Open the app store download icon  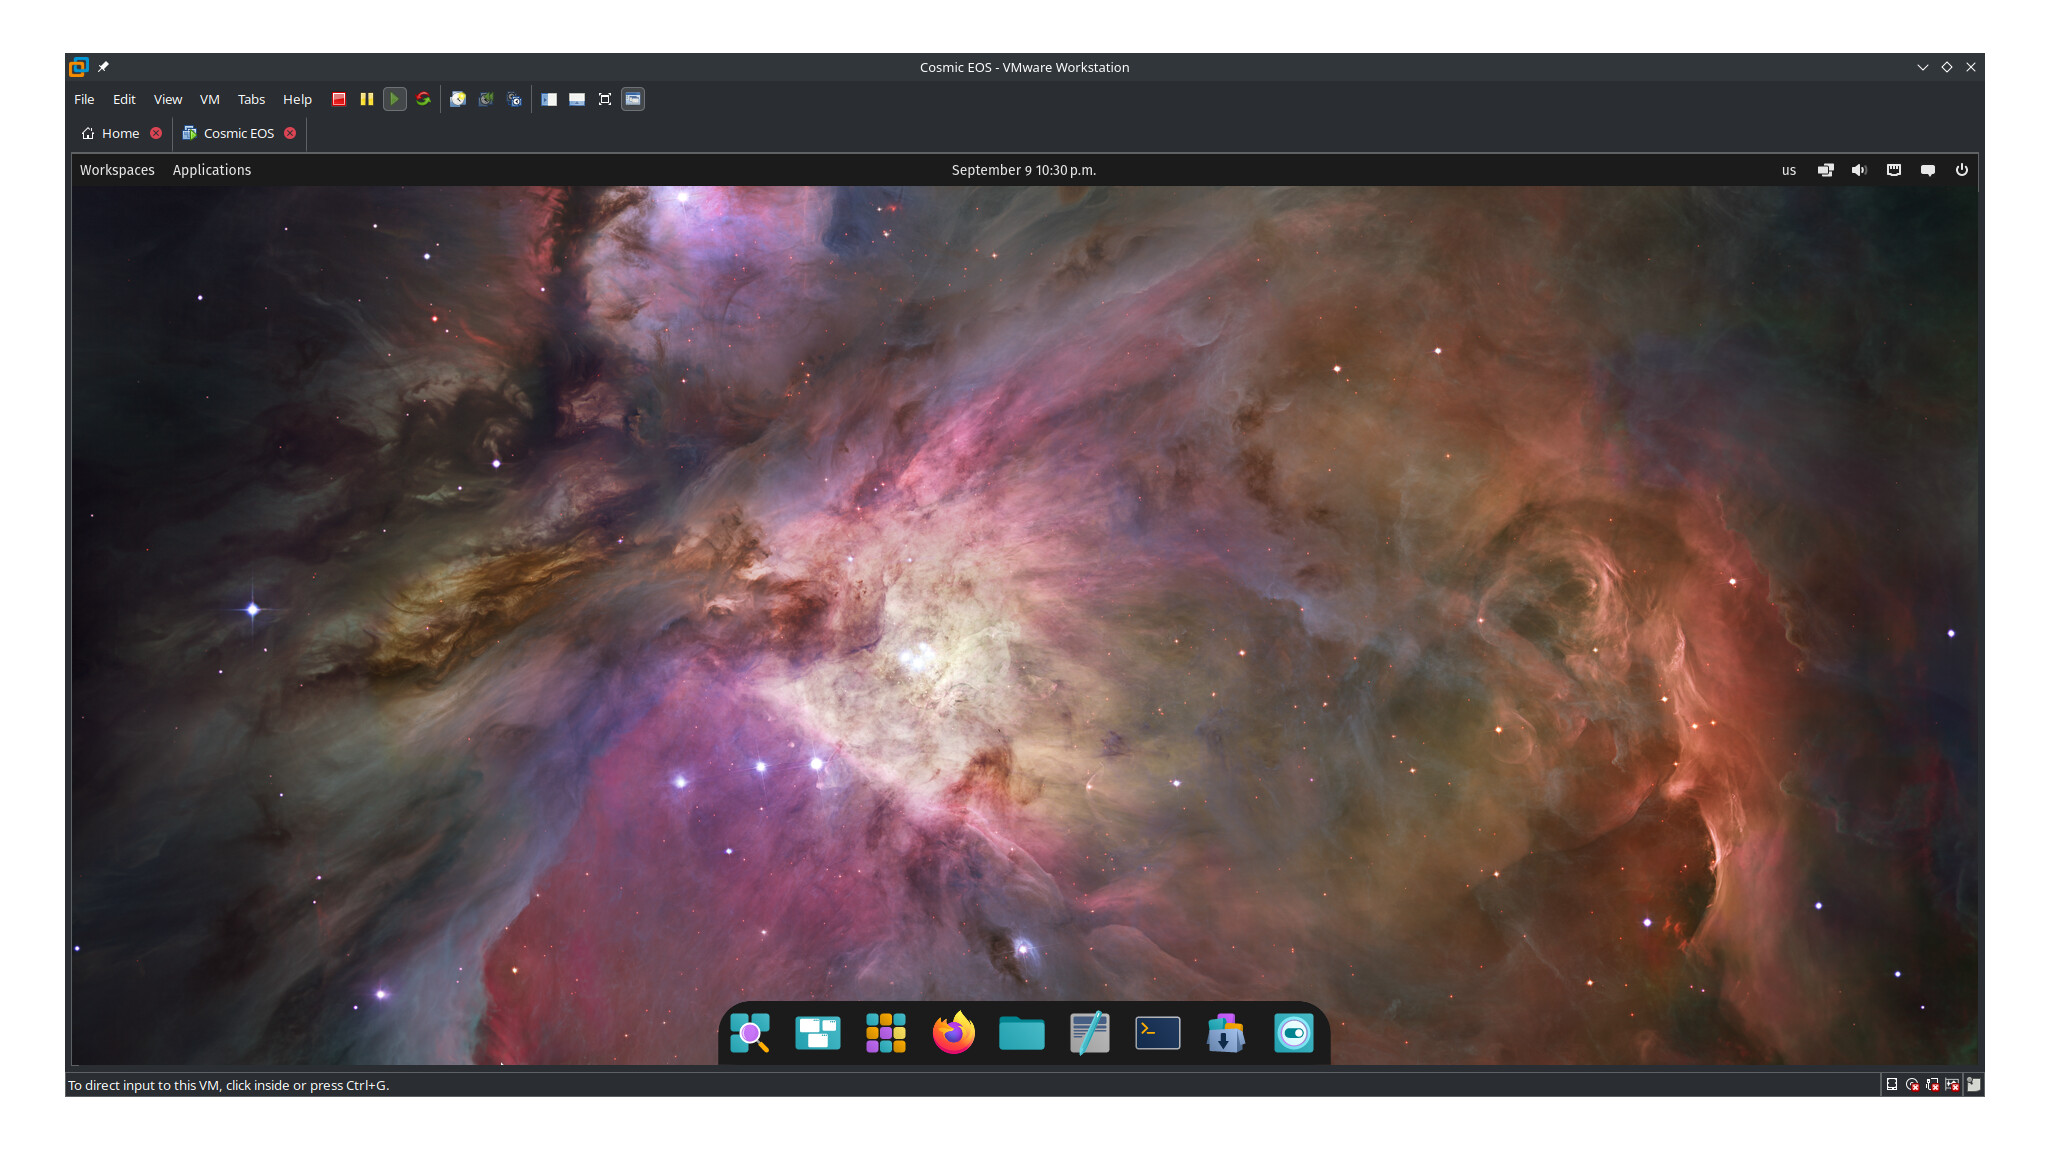click(1226, 1033)
